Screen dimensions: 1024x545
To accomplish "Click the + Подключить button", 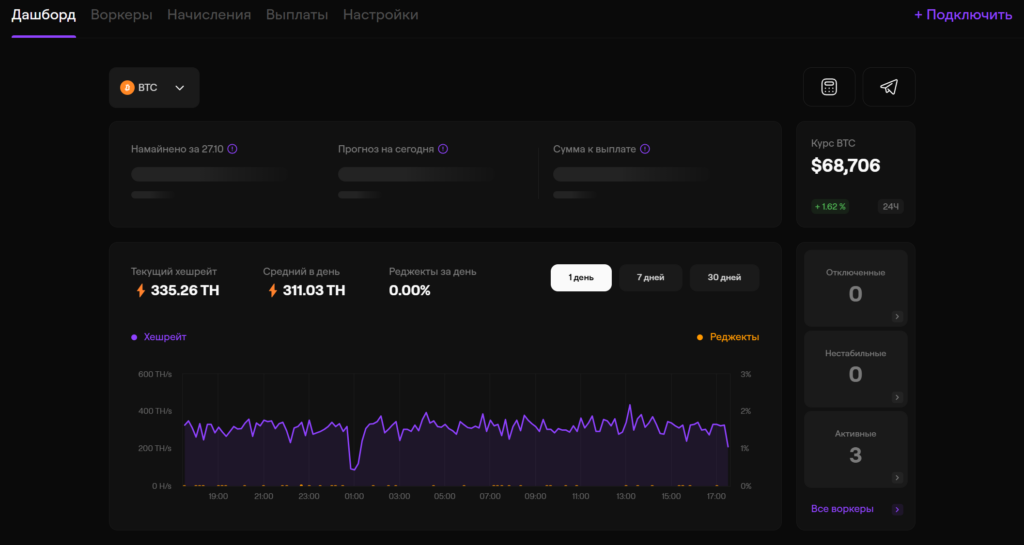I will point(962,15).
